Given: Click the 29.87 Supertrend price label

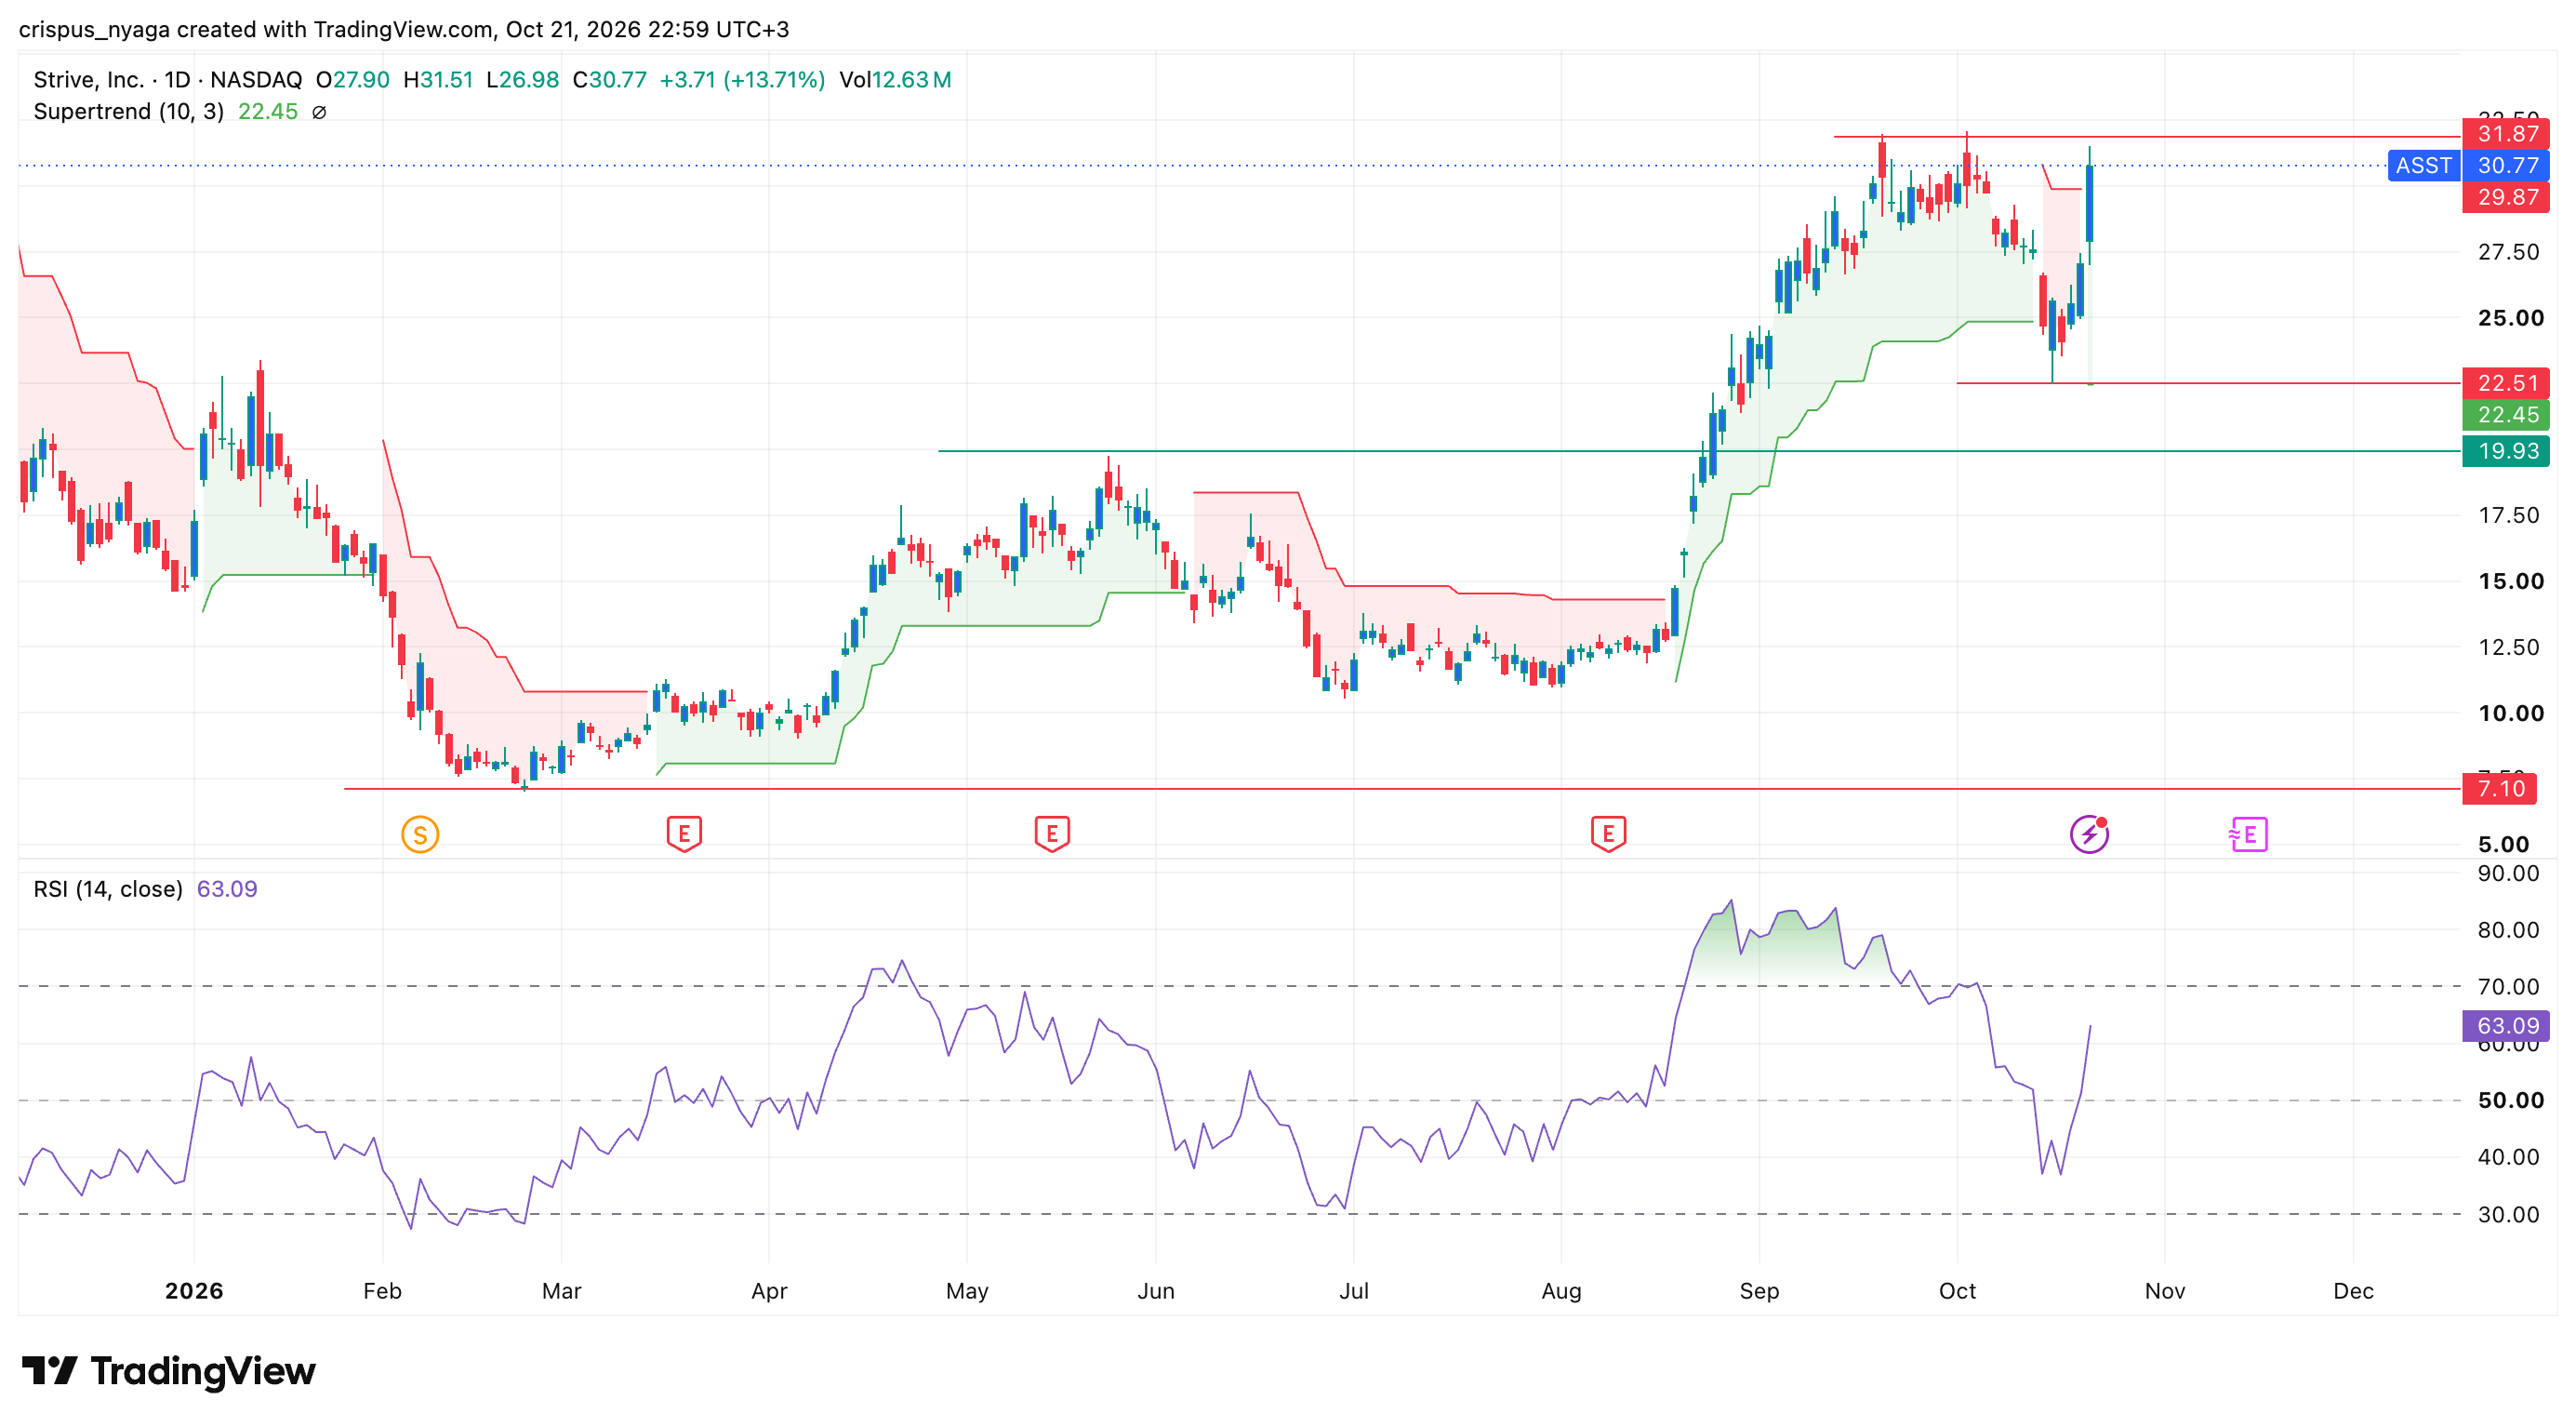Looking at the screenshot, I should point(2506,197).
